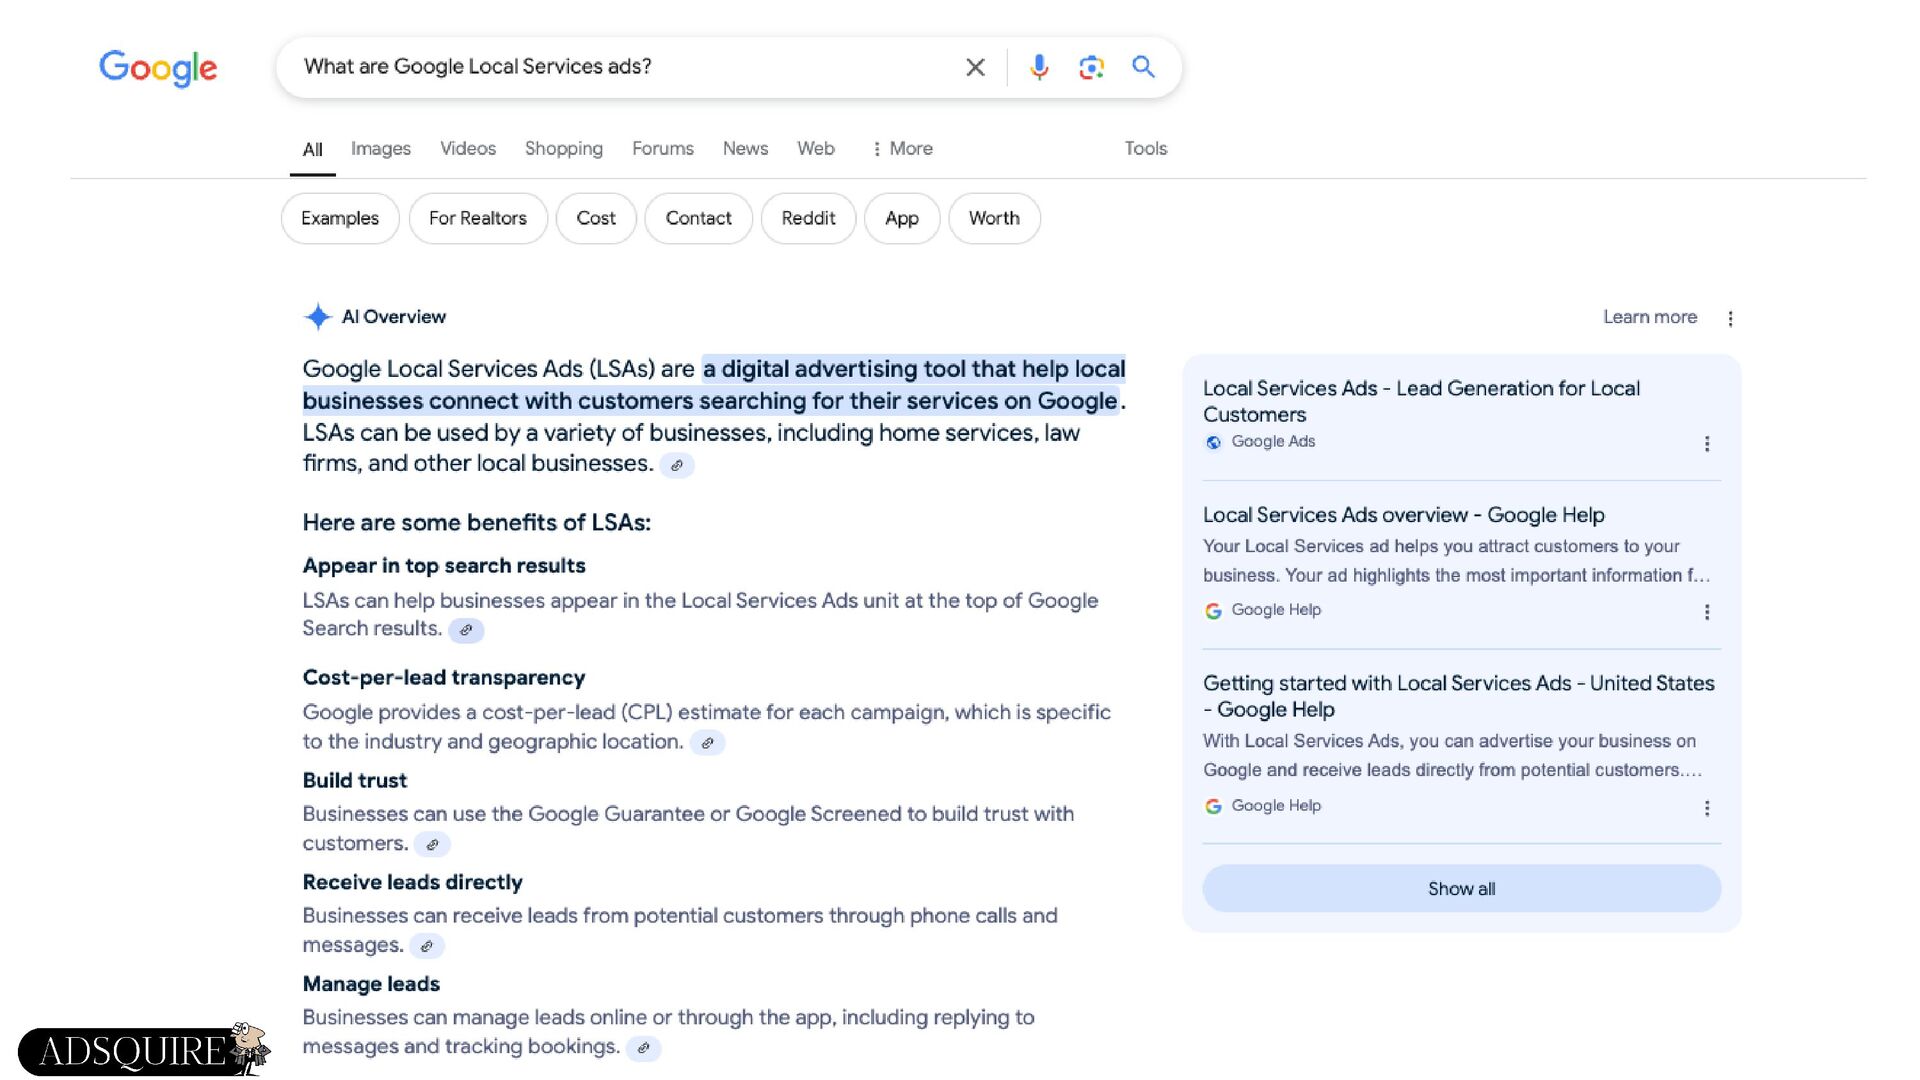Click the 'Manage leads' heading
This screenshot has height=1080, width=1920.
371,984
